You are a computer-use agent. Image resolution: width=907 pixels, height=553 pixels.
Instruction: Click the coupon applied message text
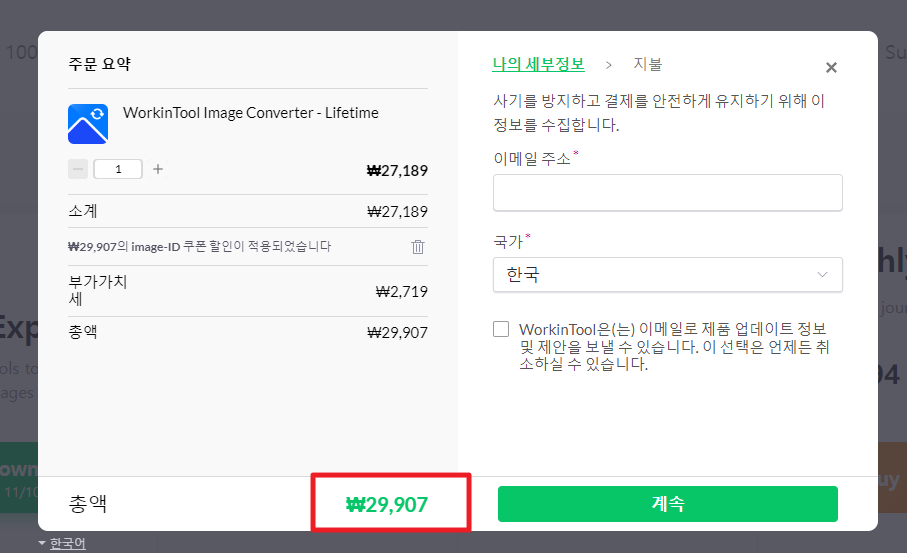tap(200, 246)
